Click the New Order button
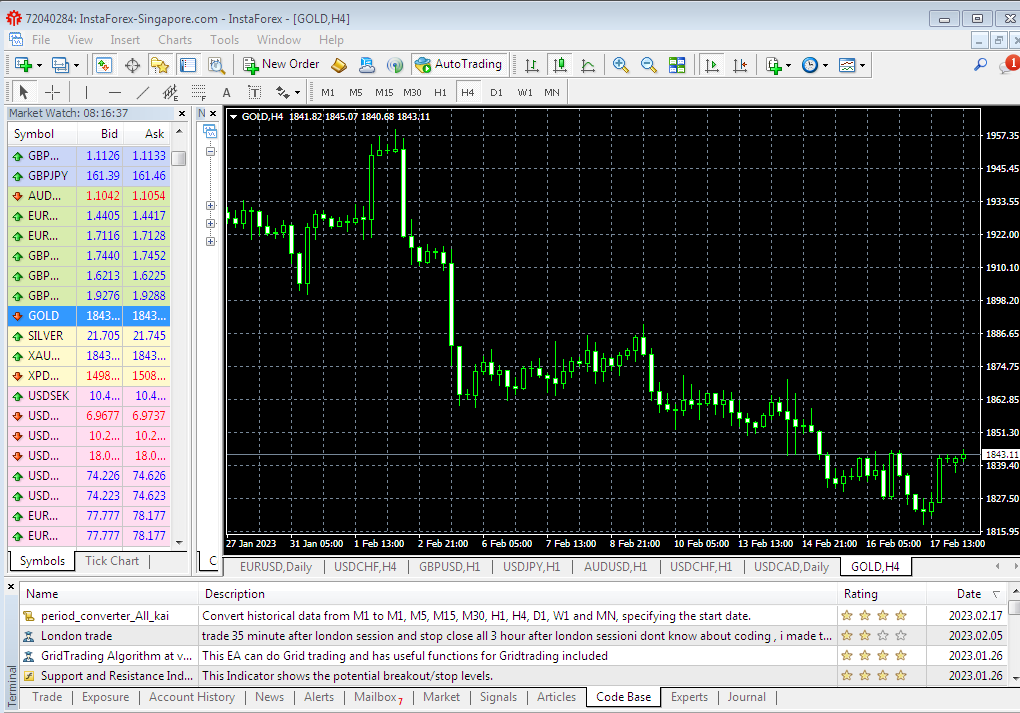Viewport: 1020px width, 713px height. (281, 64)
